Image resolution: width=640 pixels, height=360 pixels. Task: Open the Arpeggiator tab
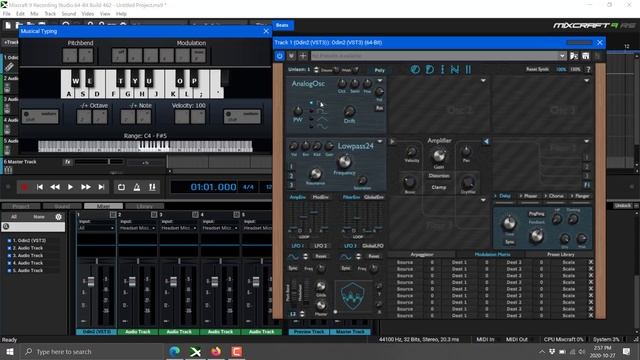tap(422, 254)
